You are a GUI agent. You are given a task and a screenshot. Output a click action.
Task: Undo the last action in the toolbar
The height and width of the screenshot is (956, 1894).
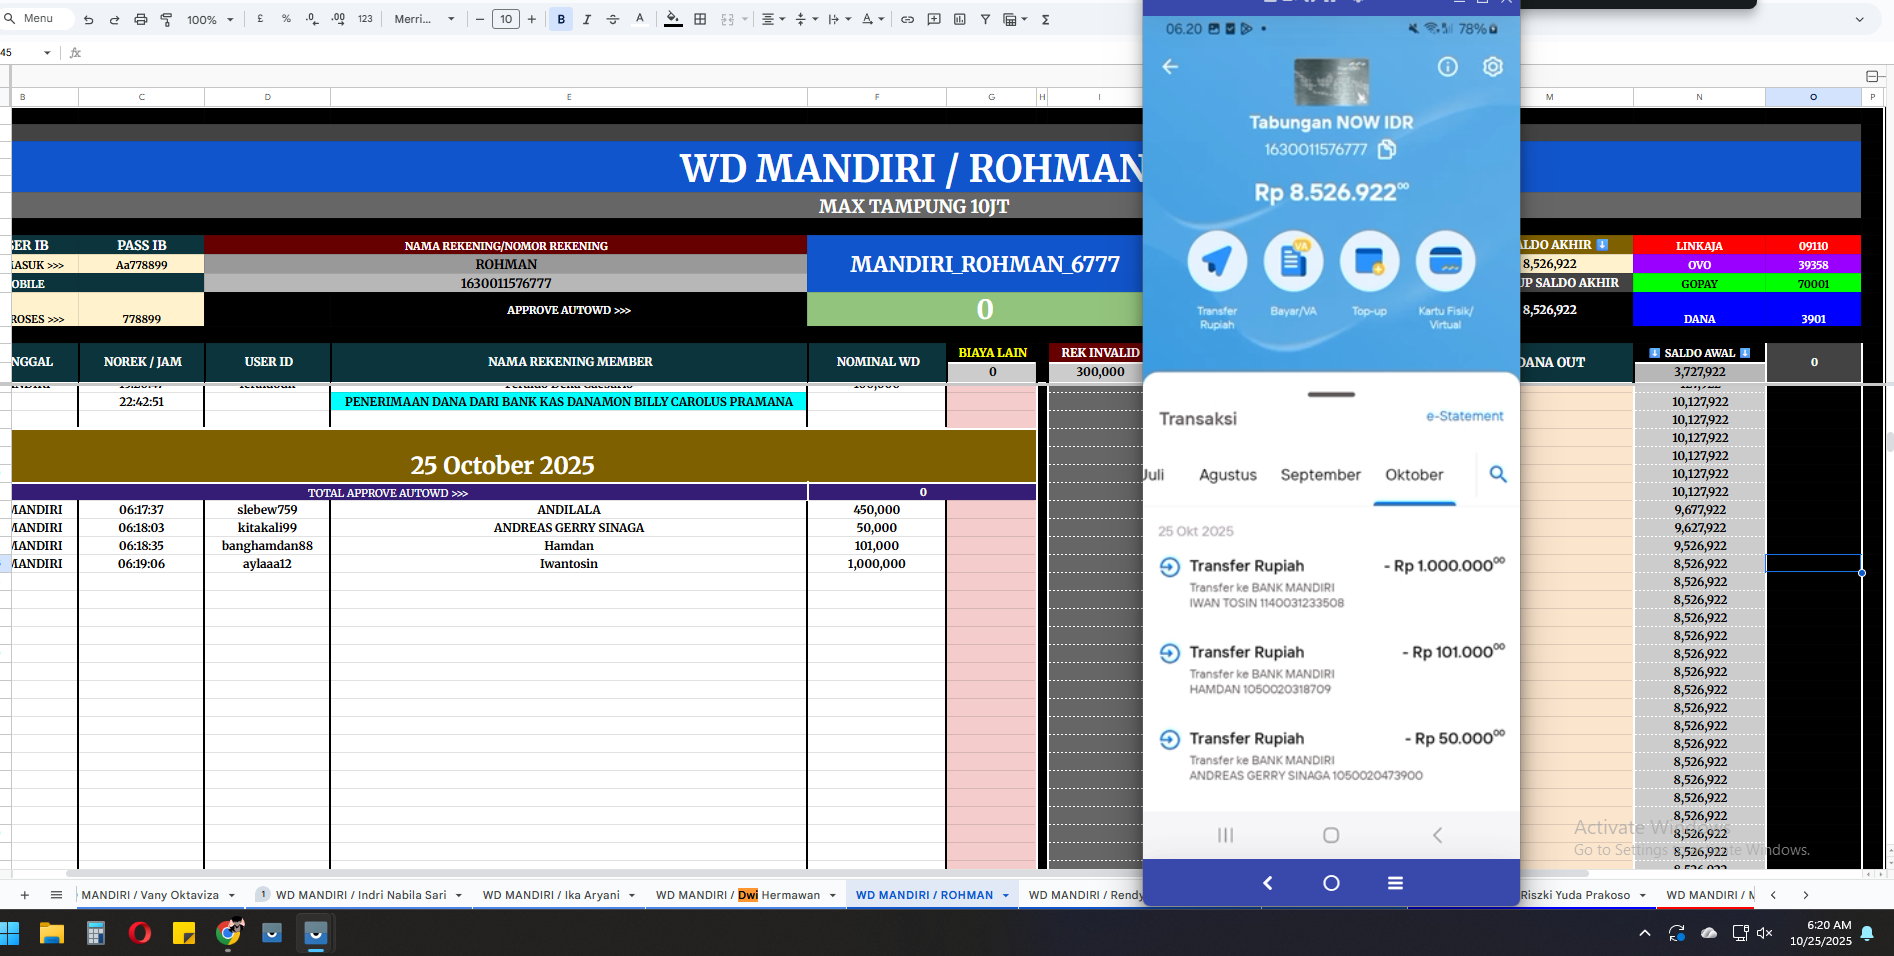89,19
